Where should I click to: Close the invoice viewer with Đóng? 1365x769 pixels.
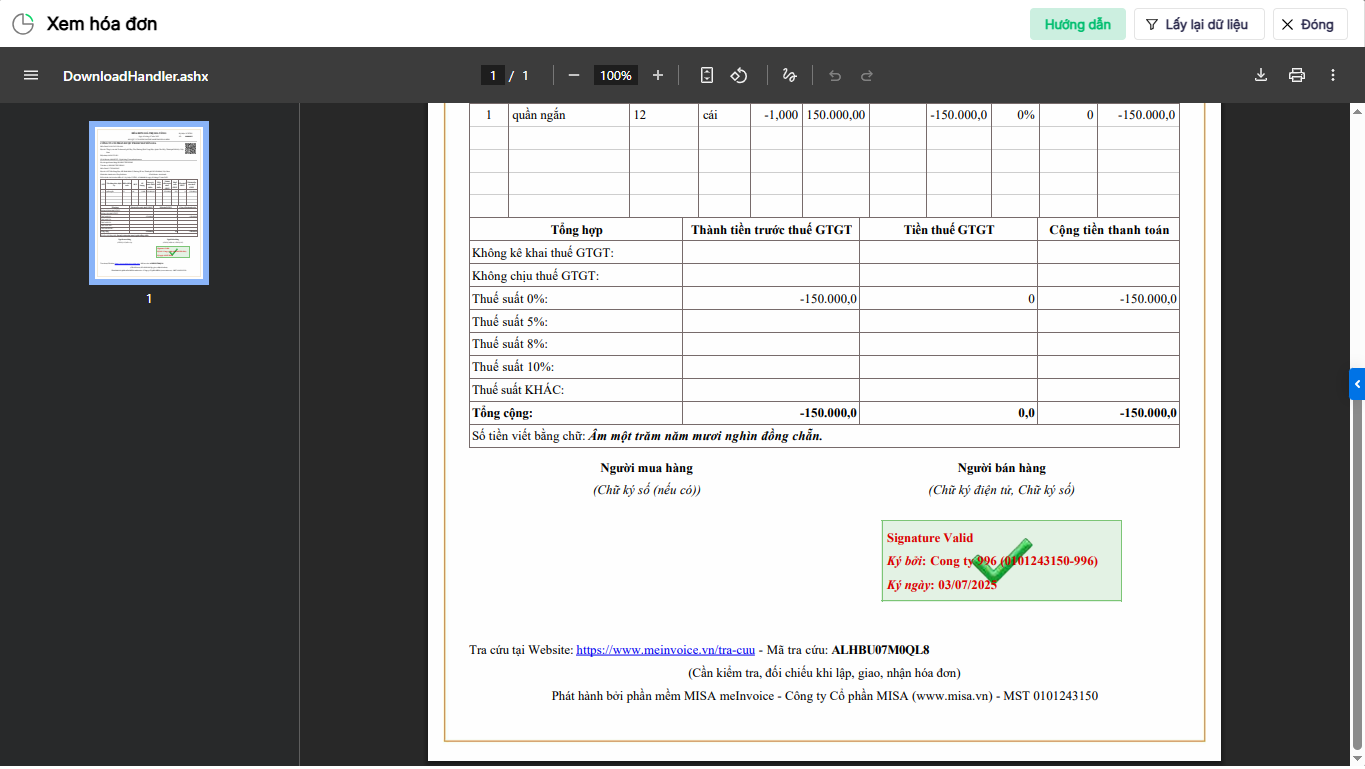point(1309,24)
